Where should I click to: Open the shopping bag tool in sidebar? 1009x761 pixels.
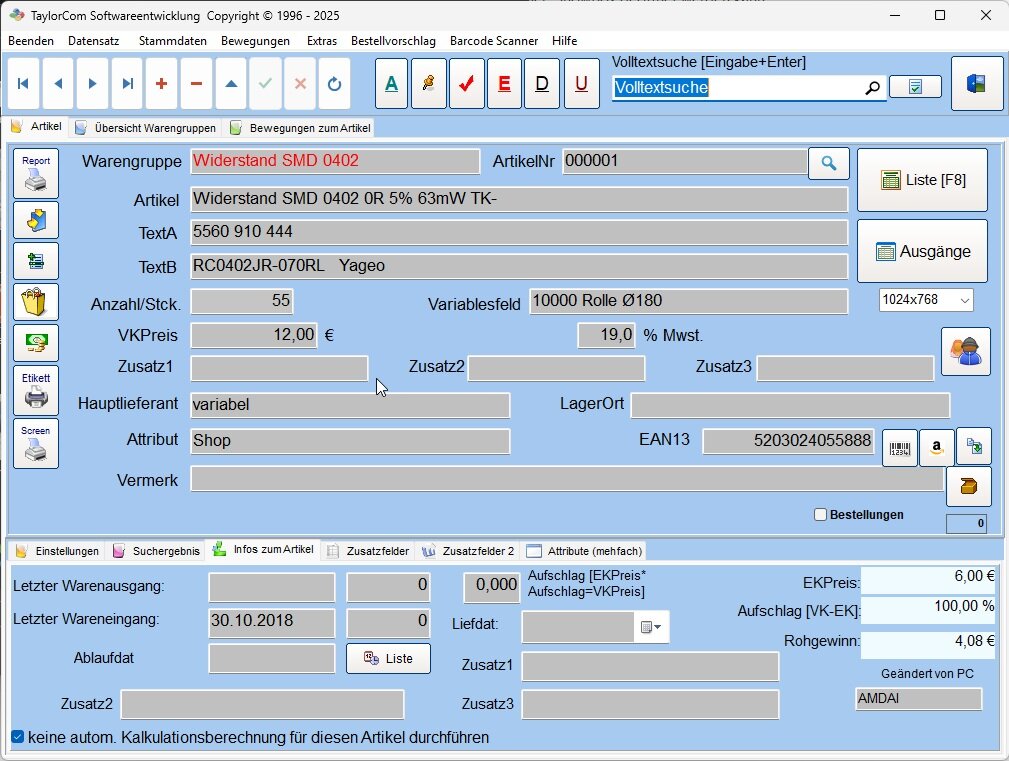tap(36, 301)
